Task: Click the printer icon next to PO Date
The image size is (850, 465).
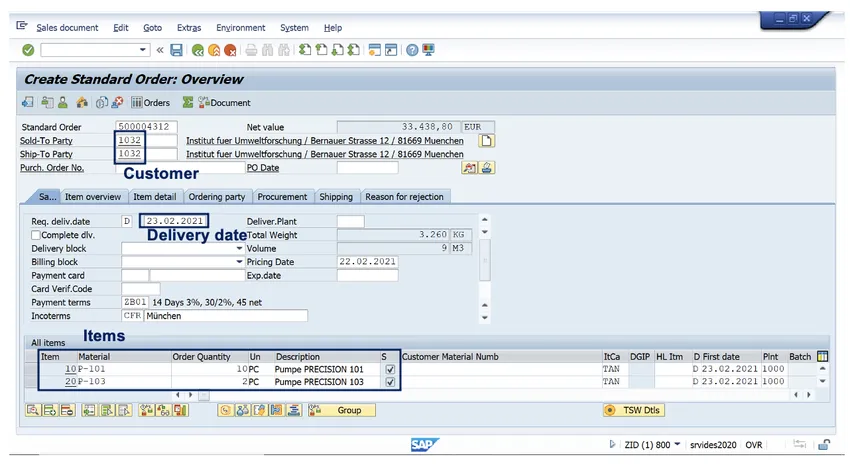Action: tap(487, 168)
